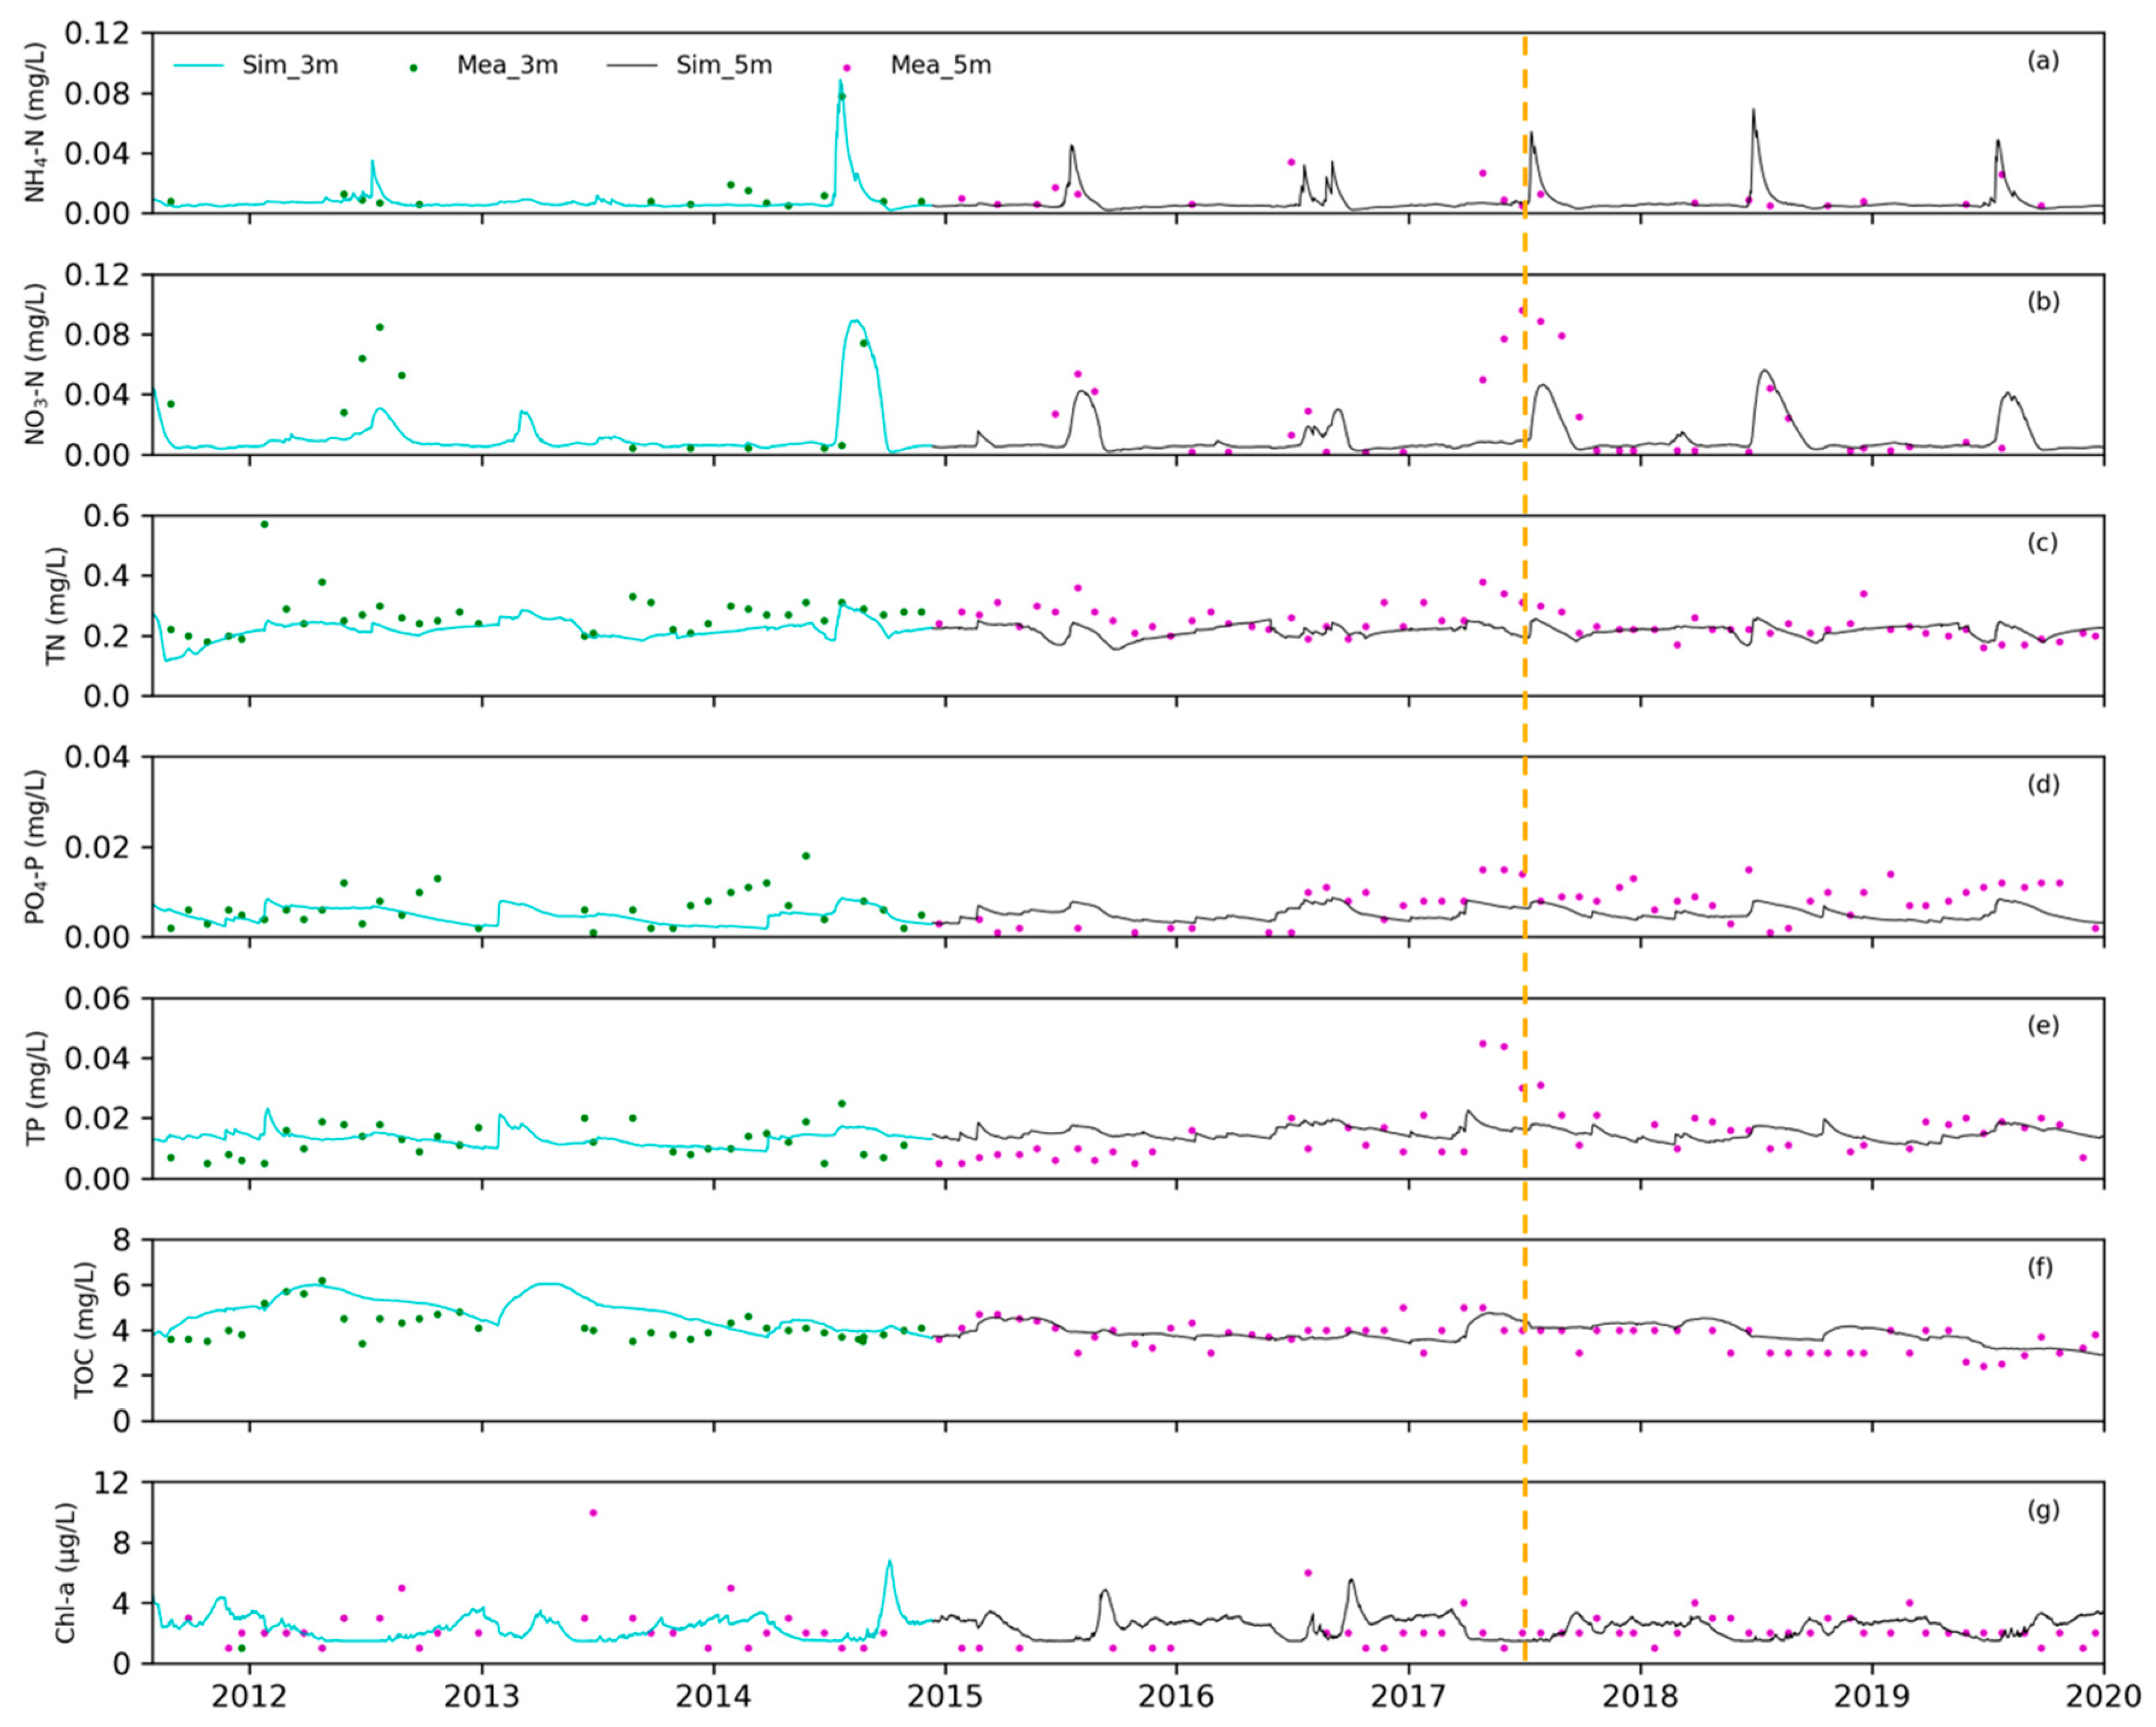Click the NO3-N y-axis title
The image size is (2156, 1727).
[x=36, y=364]
